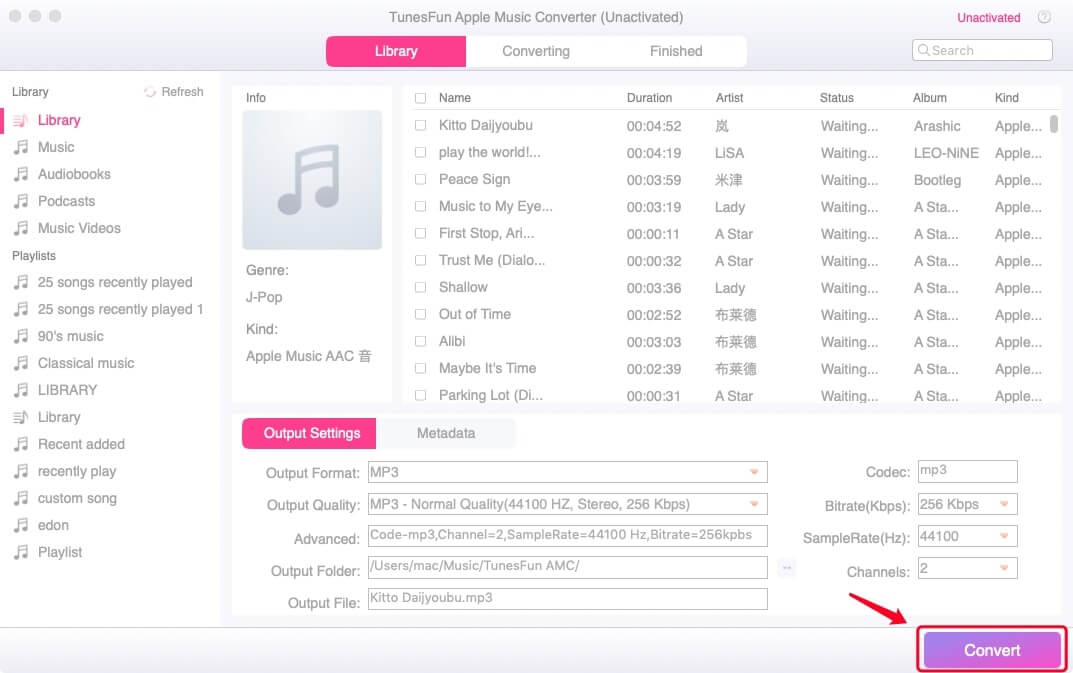
Task: Browse for a different output folder
Action: click(786, 567)
